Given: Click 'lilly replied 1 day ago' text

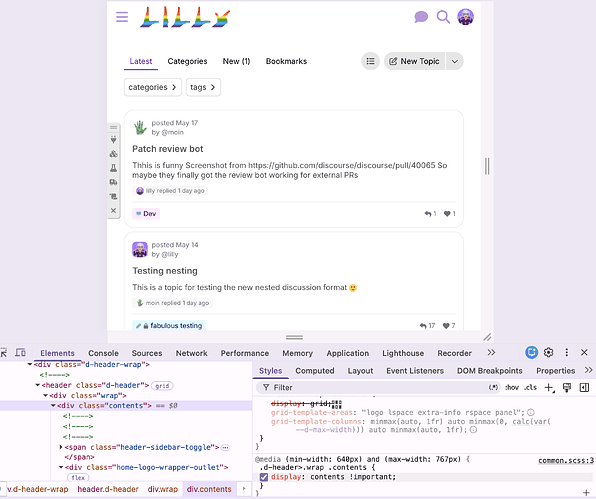Looking at the screenshot, I should 175,191.
